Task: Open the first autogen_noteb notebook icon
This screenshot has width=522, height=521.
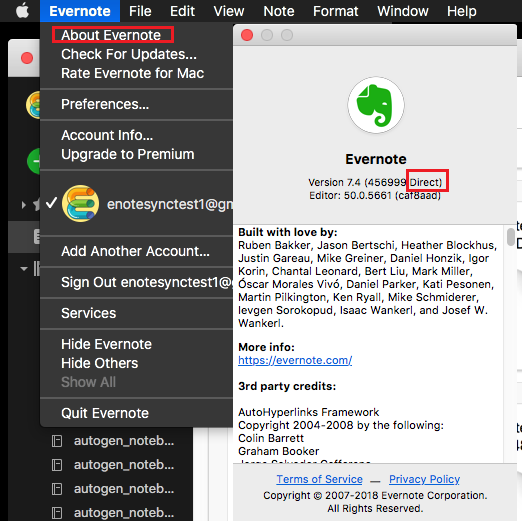Action: tap(57, 441)
